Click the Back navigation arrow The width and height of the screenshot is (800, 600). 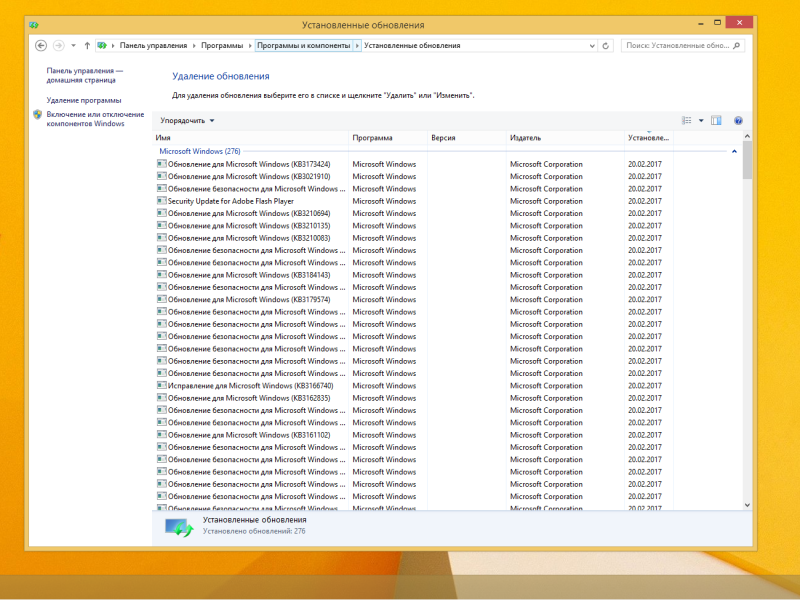pyautogui.click(x=41, y=45)
